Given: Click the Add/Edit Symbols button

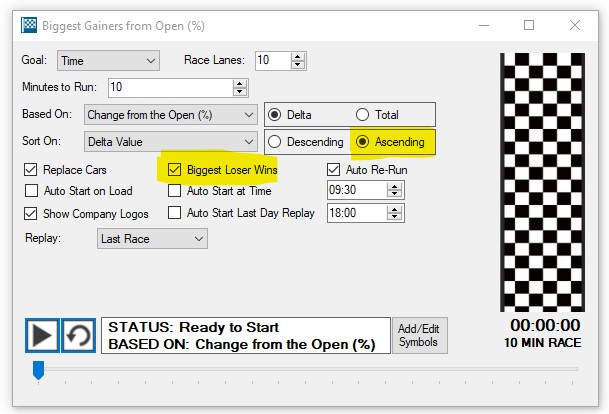Looking at the screenshot, I should (x=418, y=336).
